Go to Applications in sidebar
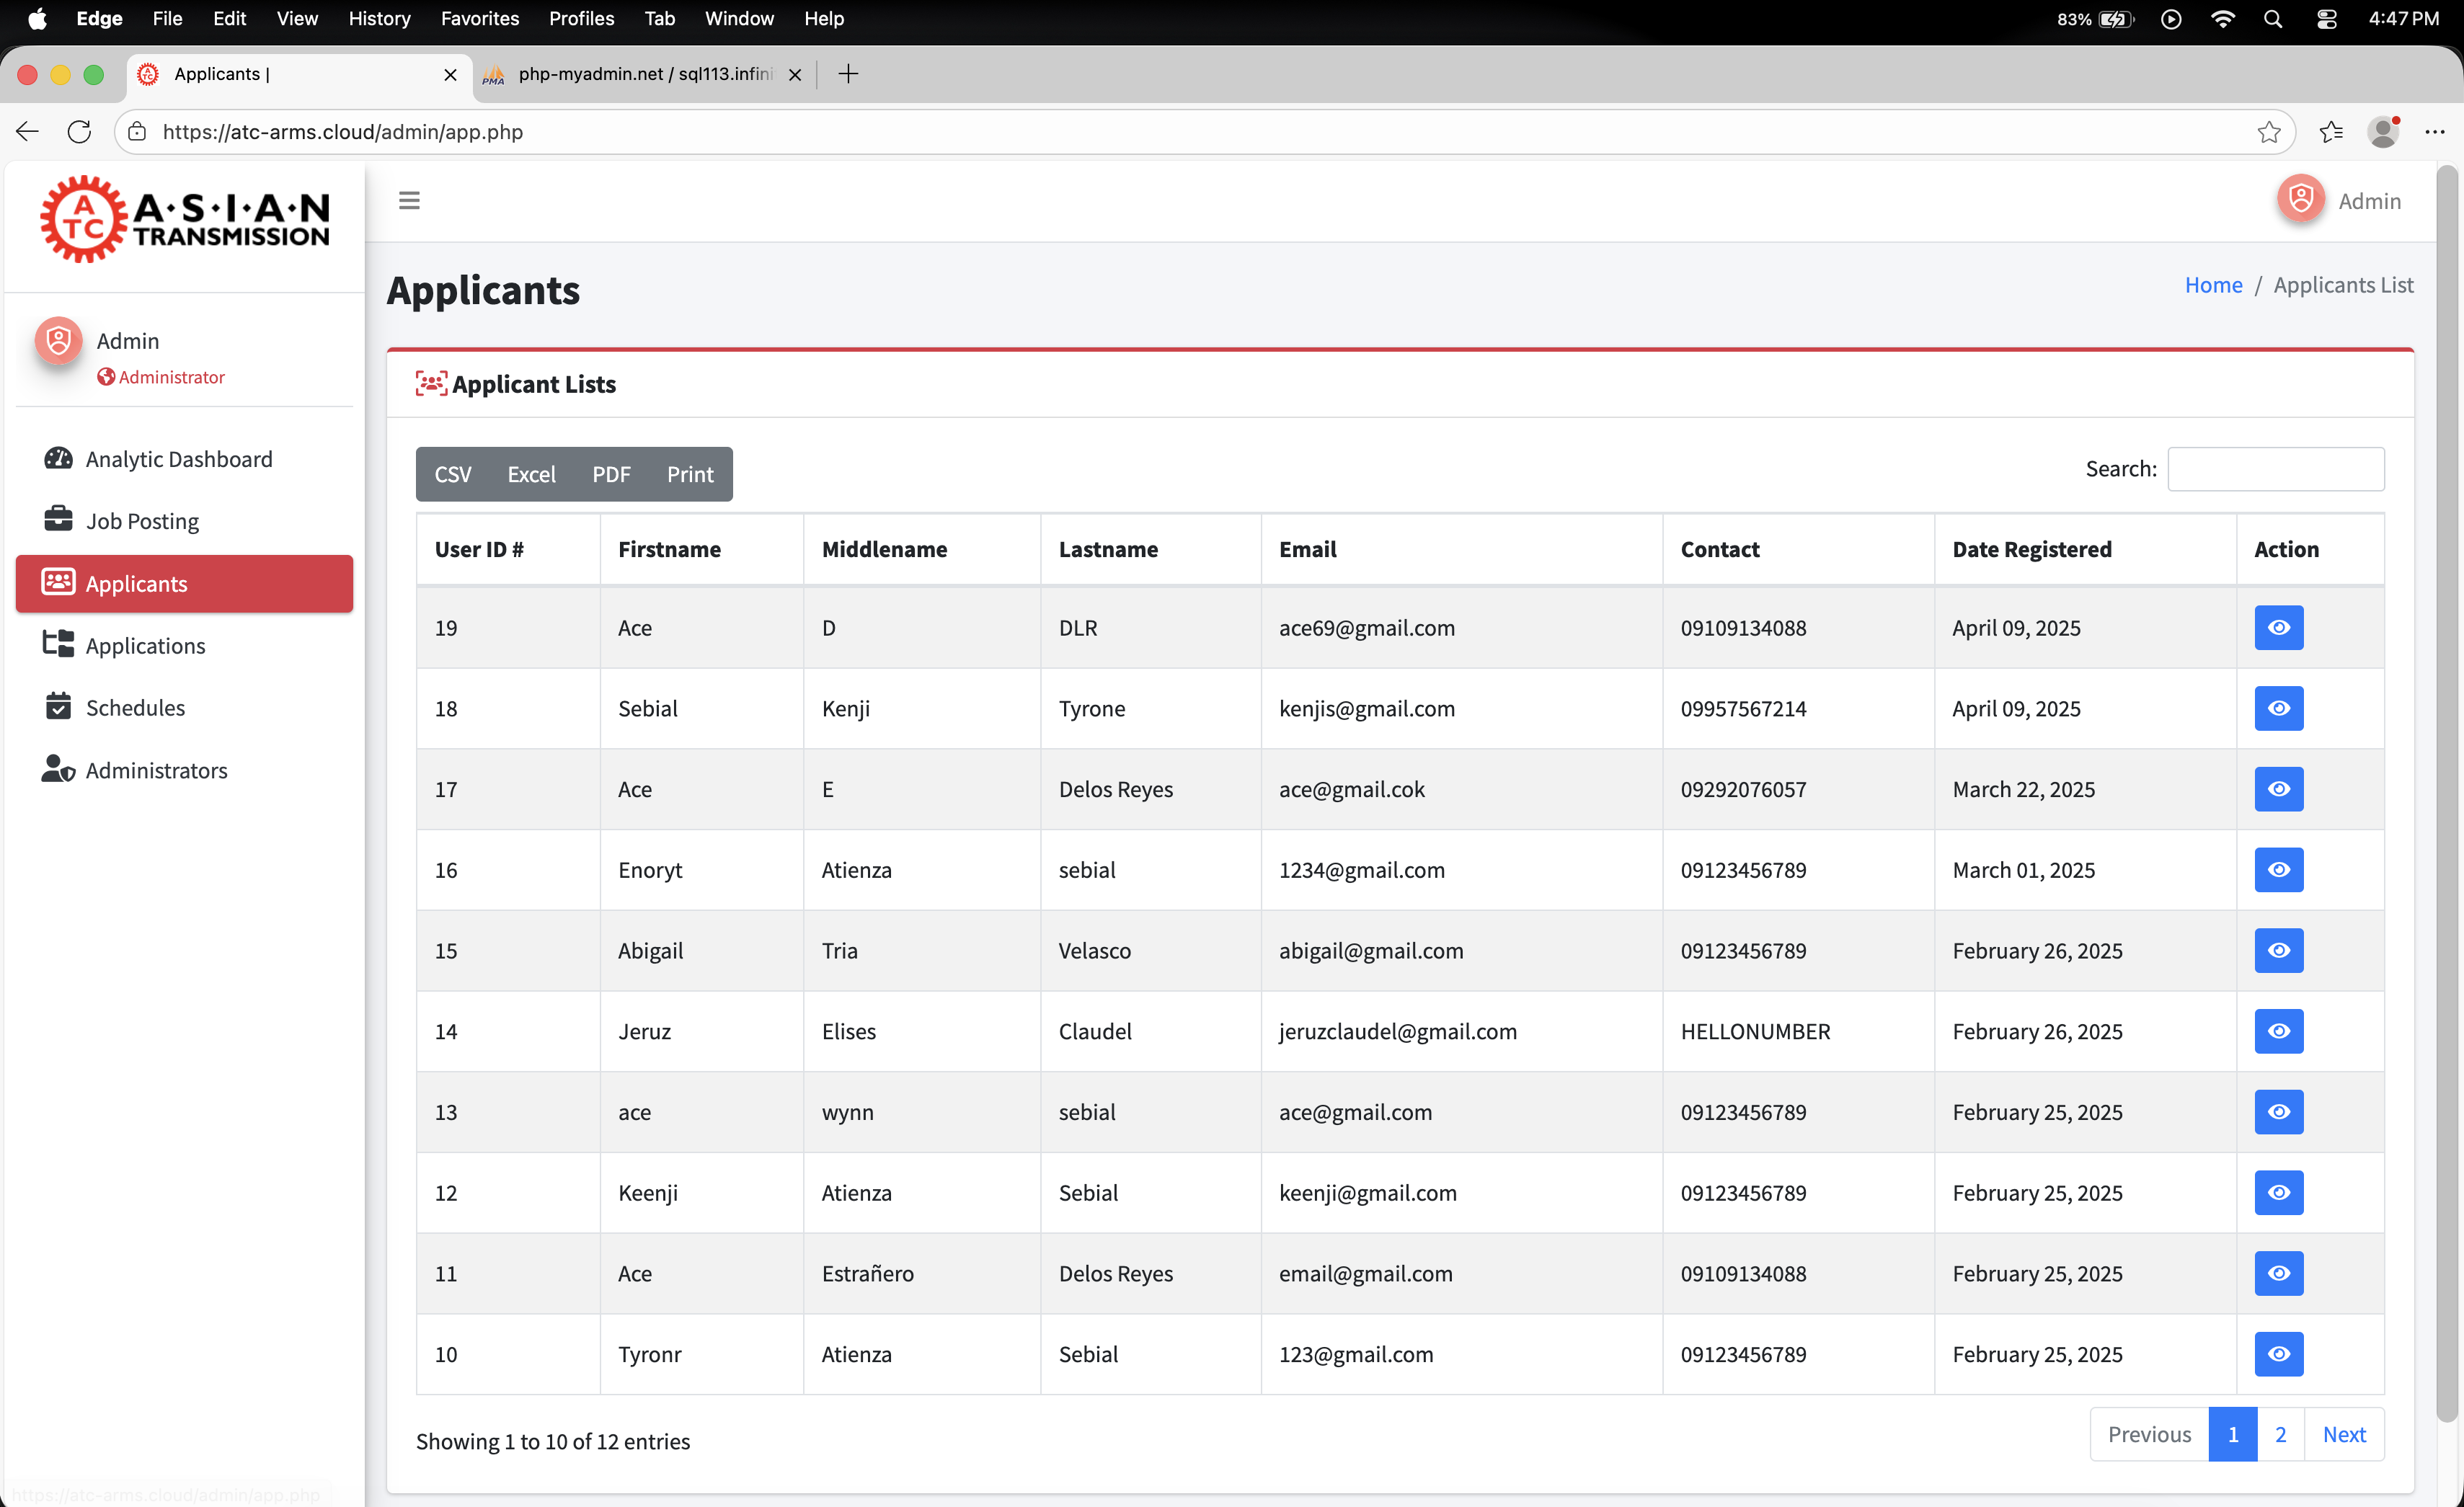This screenshot has height=1507, width=2464. point(145,646)
